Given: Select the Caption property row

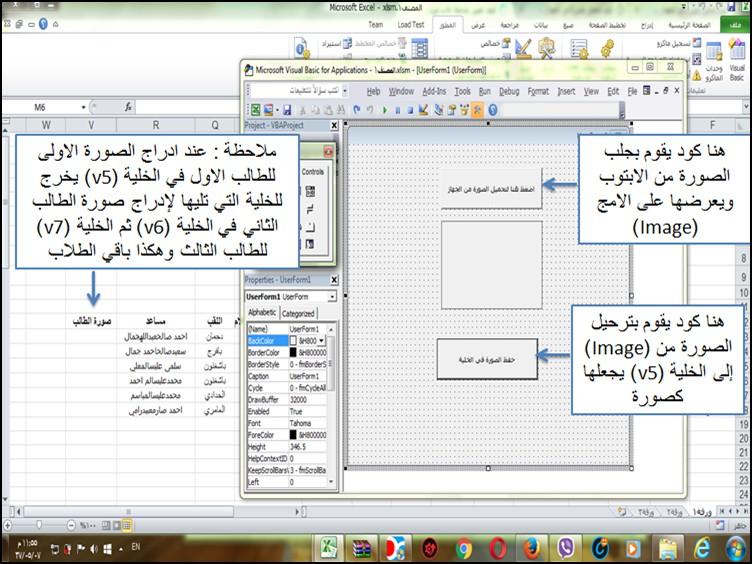Looking at the screenshot, I should coord(287,376).
